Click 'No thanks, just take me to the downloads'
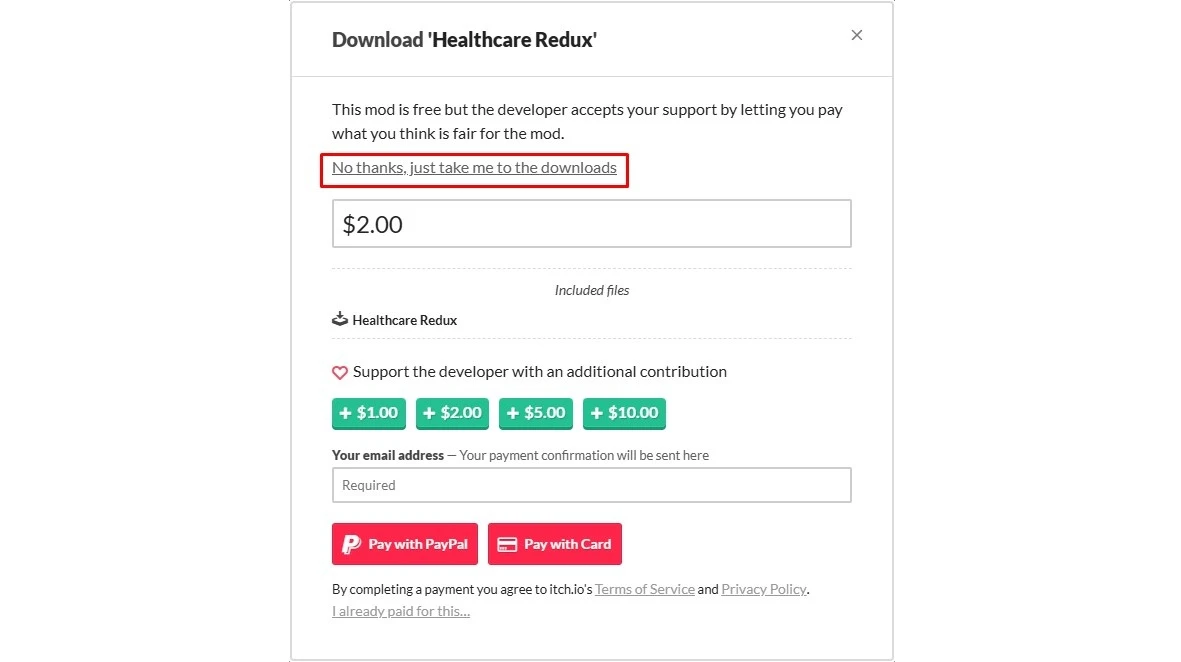 pyautogui.click(x=474, y=168)
